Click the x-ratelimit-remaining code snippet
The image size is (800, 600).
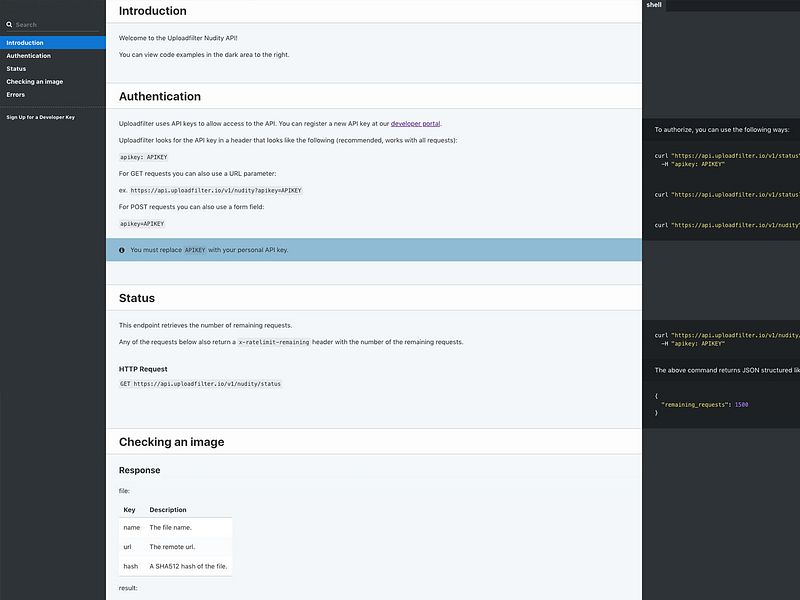(x=274, y=342)
